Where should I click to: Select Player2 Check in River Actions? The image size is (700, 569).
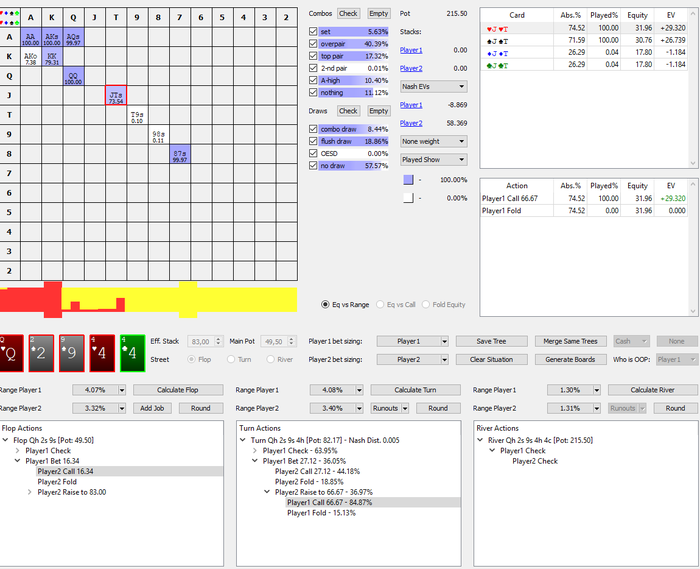[535, 461]
